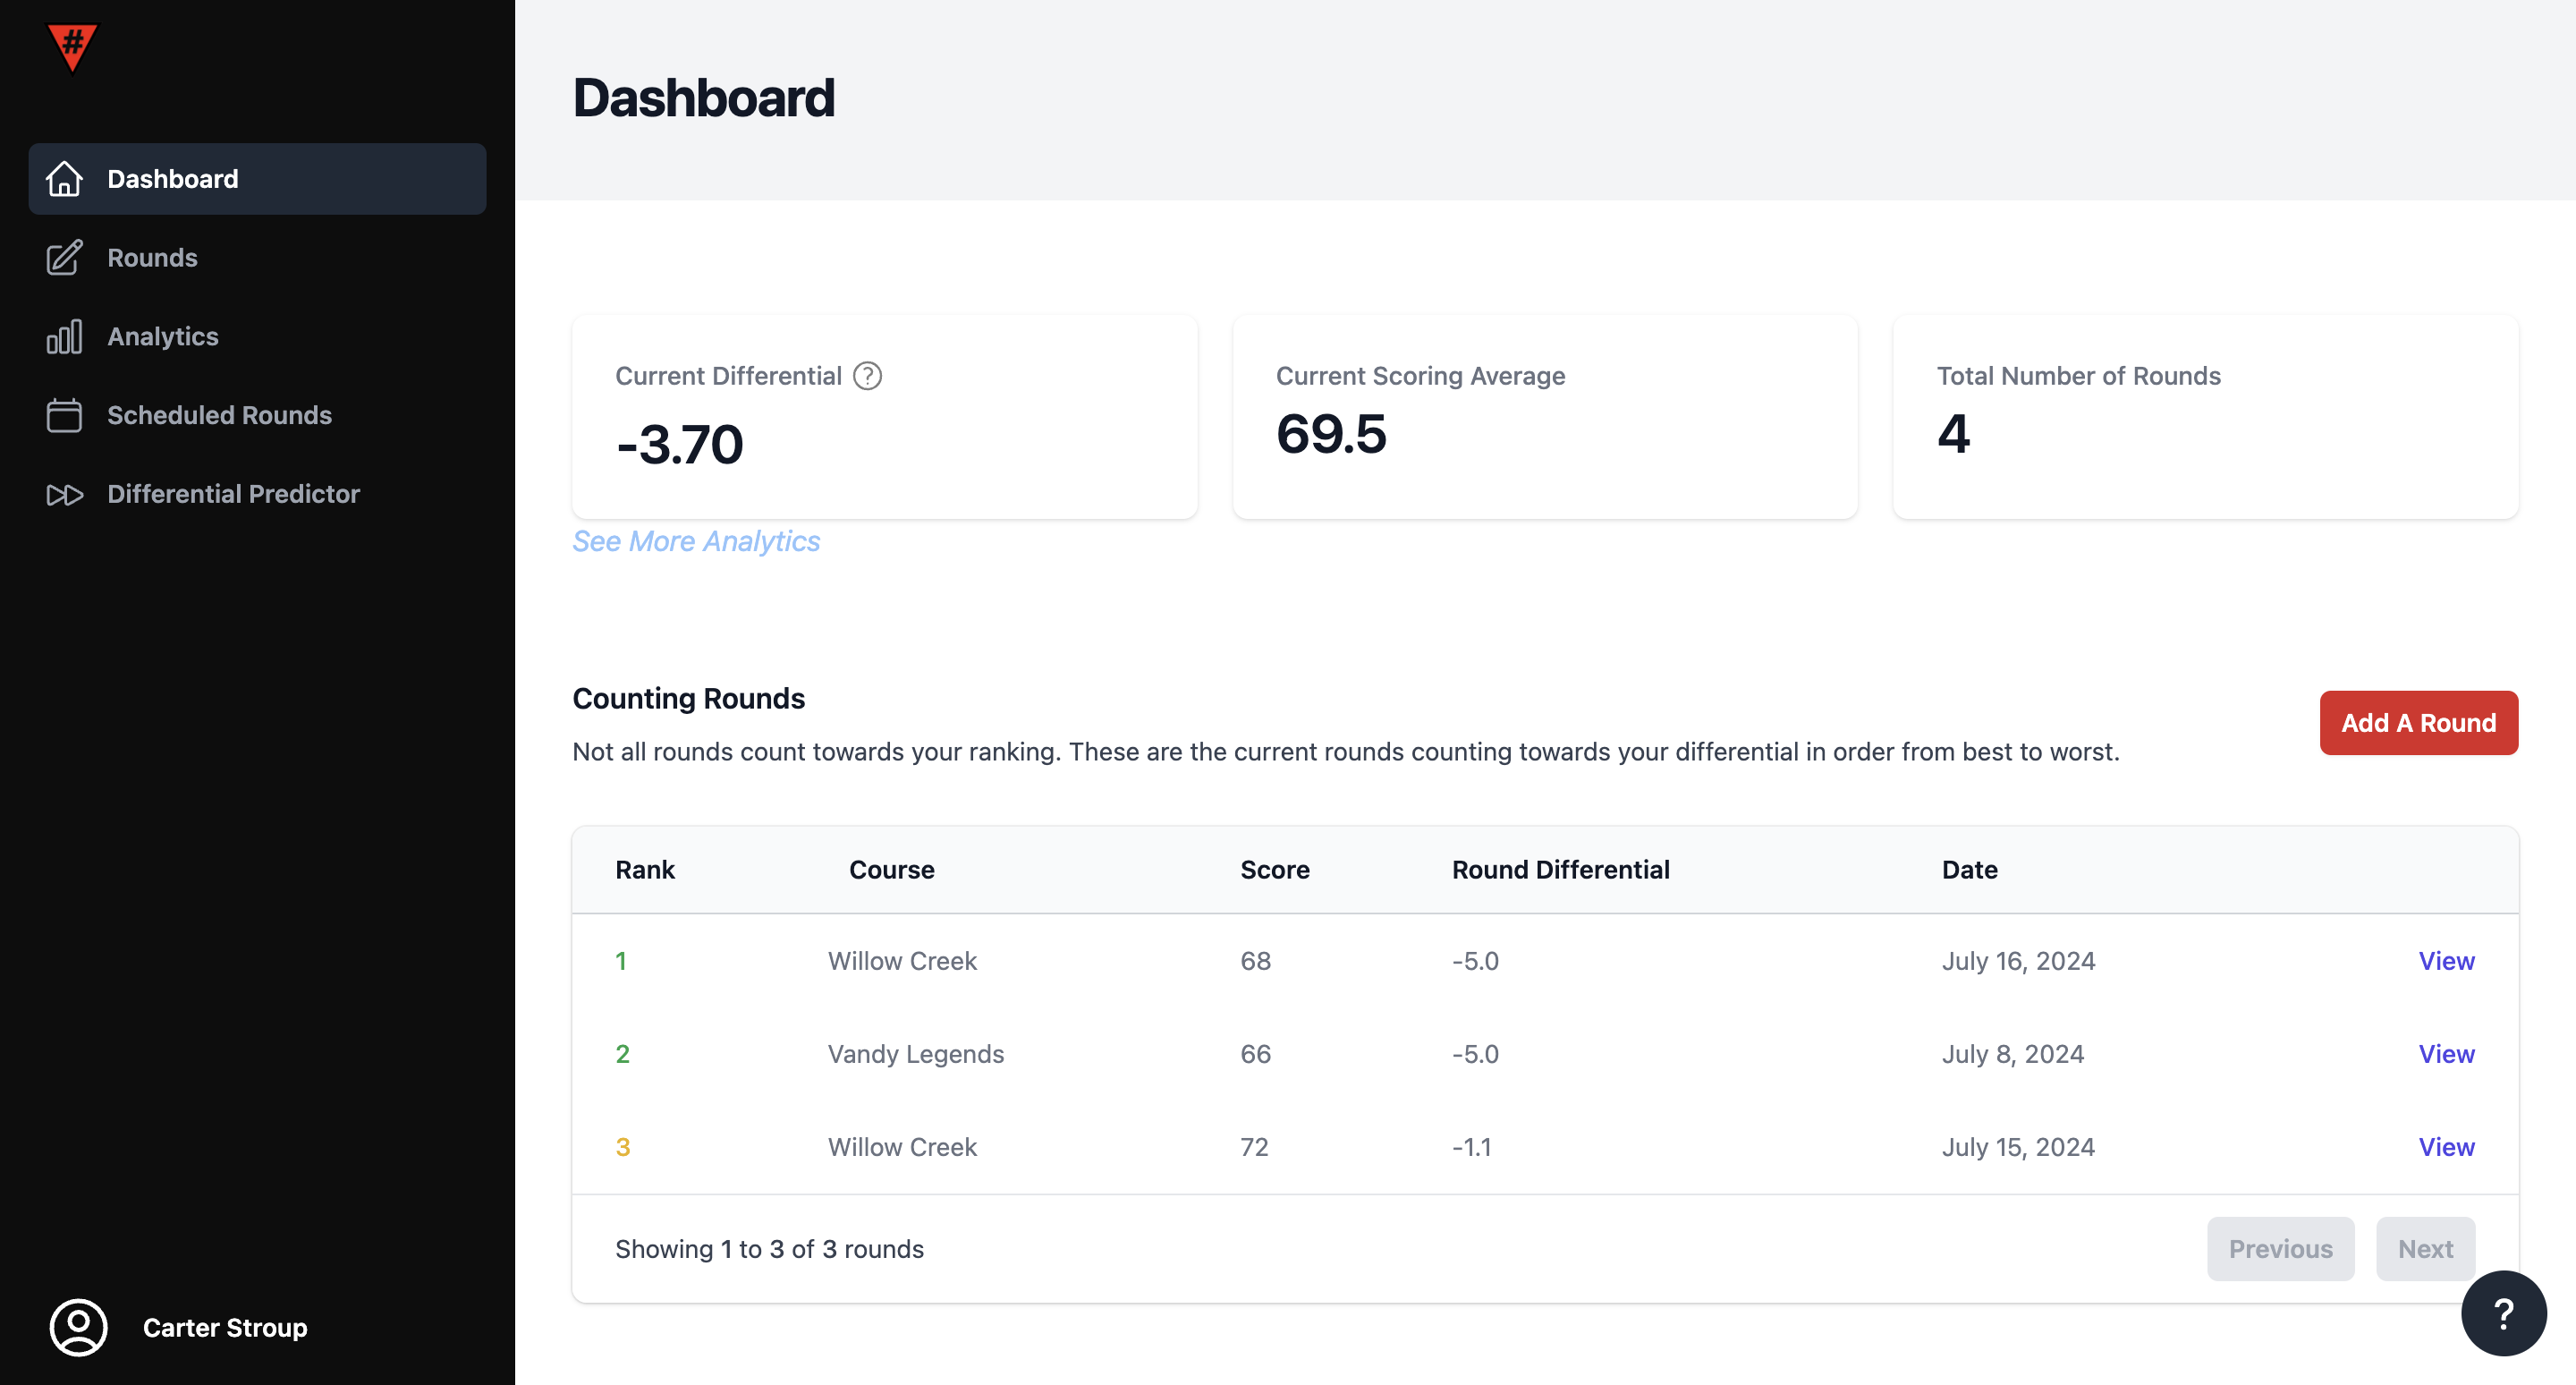View the July 16 Willow Creek round

click(2446, 961)
